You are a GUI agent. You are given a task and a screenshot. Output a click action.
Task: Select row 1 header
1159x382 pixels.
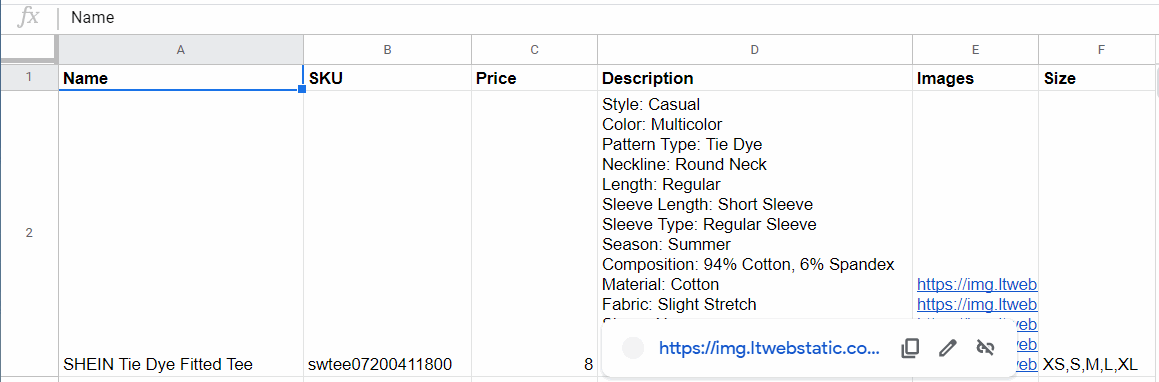29,78
